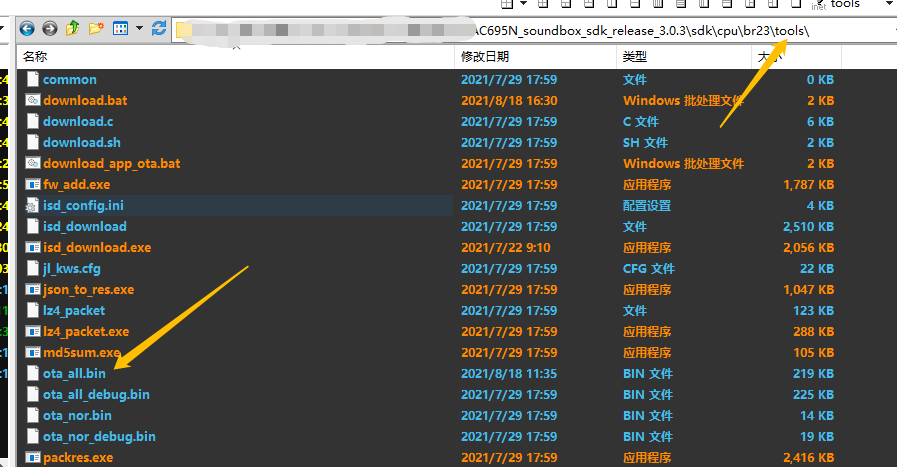Click the ota_all.bin file icon
897x467 pixels.
tap(33, 373)
